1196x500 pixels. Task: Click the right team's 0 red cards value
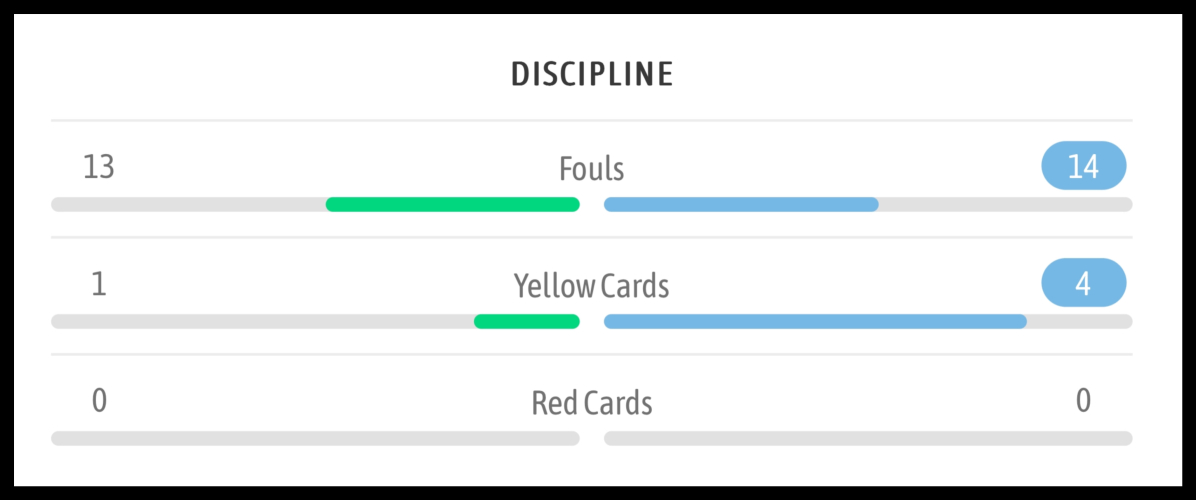pos(1083,401)
